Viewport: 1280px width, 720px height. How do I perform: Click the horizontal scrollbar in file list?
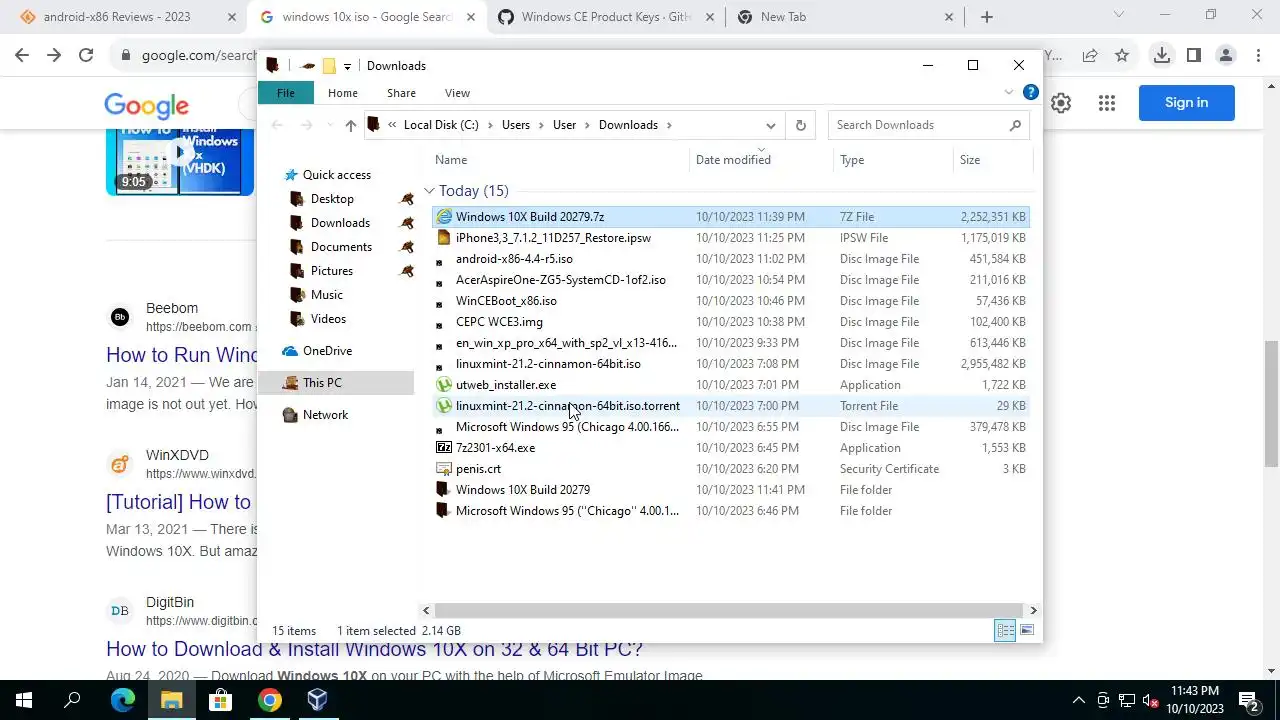(729, 610)
